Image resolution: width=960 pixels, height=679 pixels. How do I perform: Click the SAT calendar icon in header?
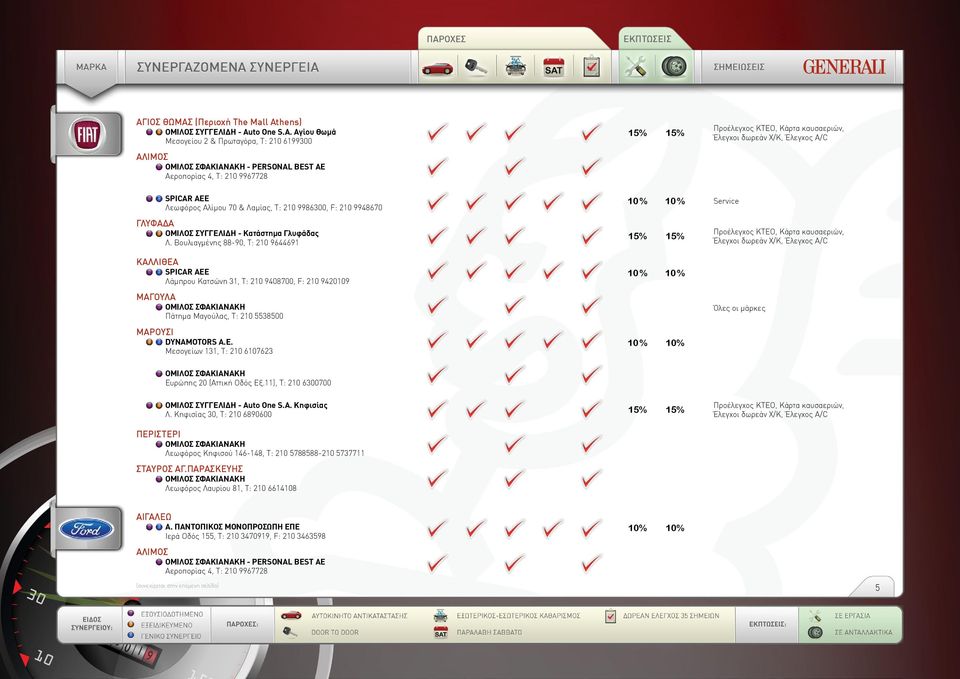(x=553, y=67)
